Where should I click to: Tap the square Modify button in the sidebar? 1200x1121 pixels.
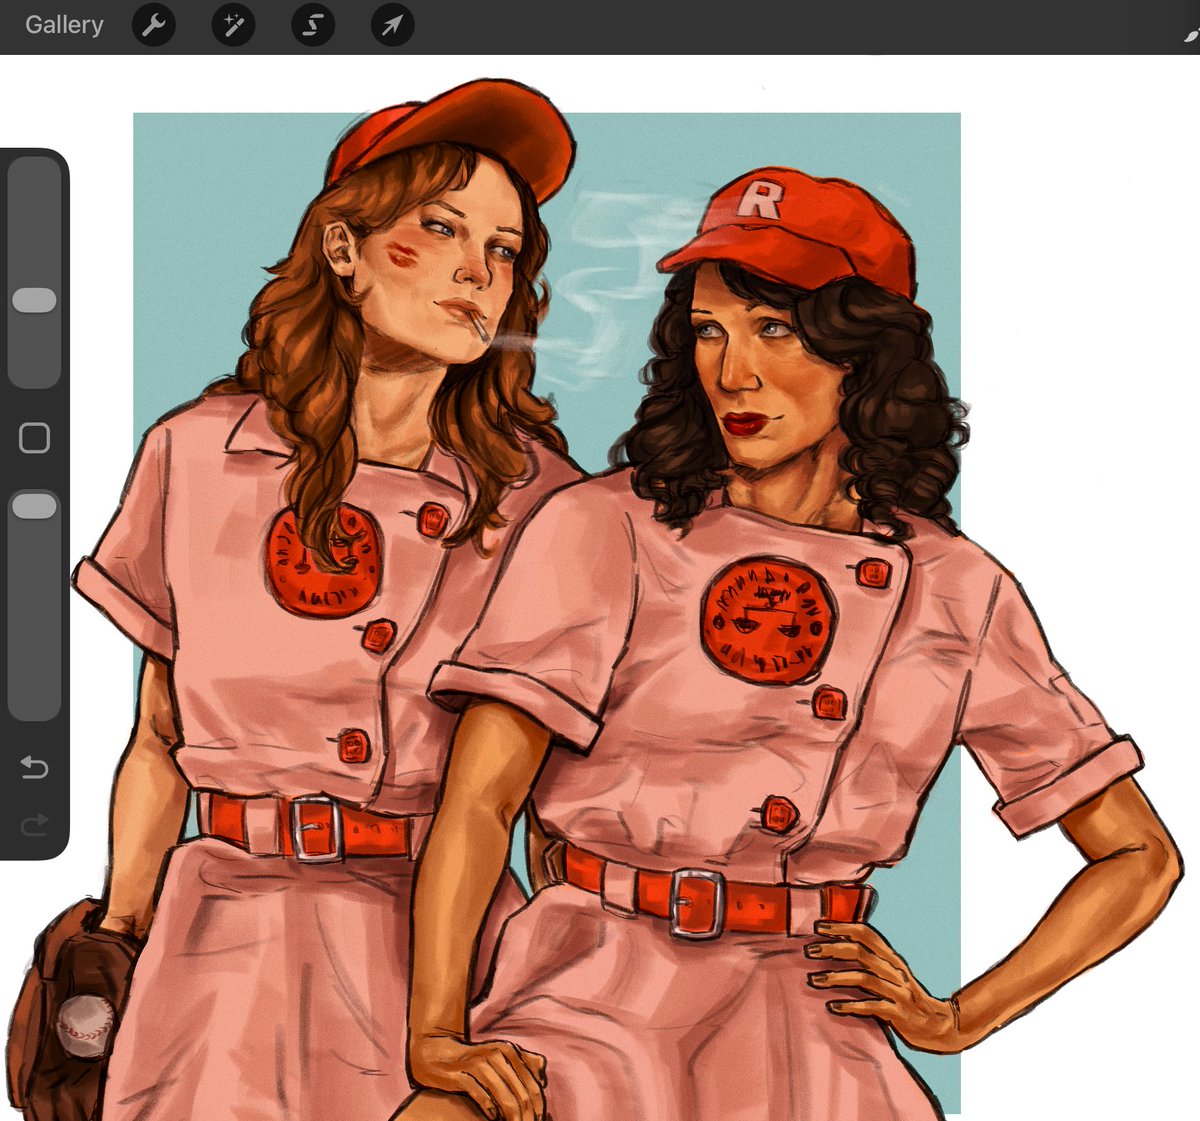coord(34,438)
